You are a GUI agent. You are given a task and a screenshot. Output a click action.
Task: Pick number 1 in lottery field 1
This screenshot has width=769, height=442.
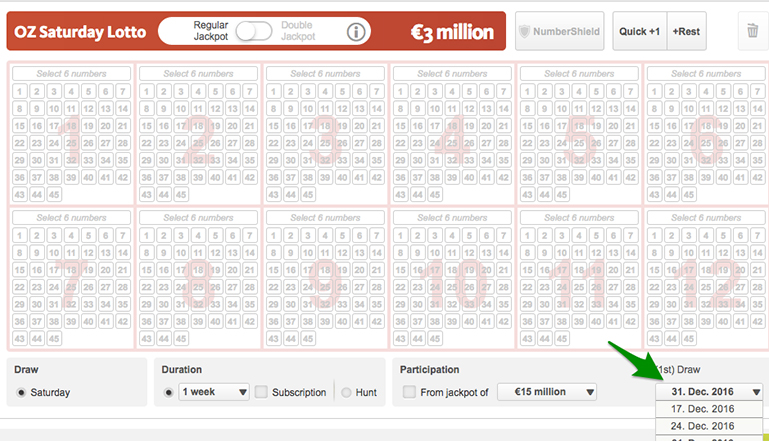tap(20, 91)
